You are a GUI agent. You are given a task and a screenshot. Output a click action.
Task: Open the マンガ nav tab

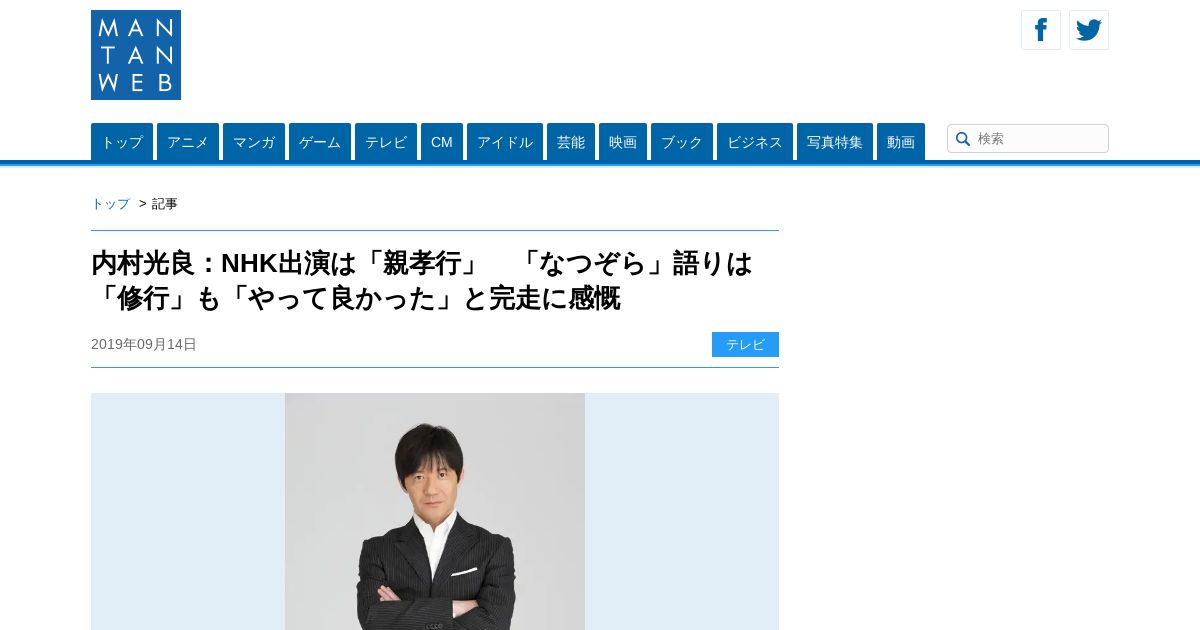254,142
